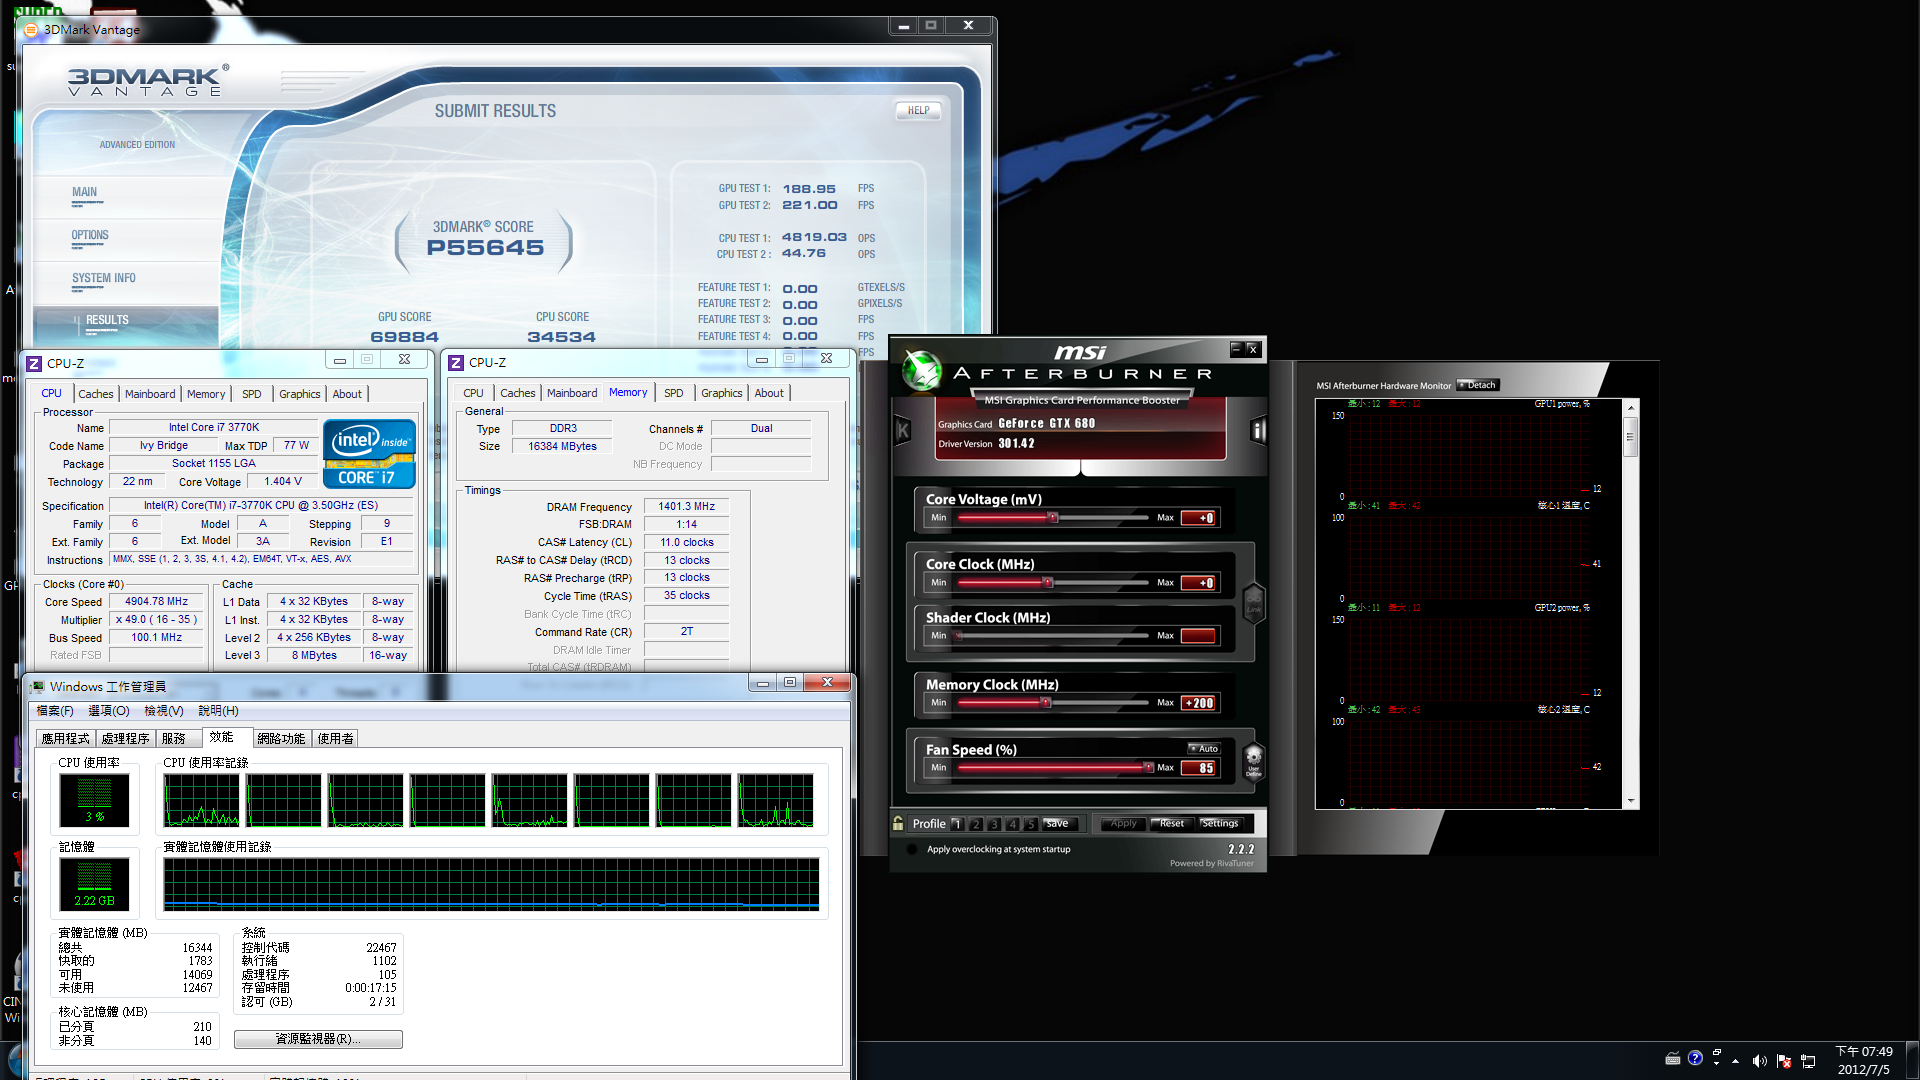Click the Core Clock +0 value field
The width and height of the screenshot is (1920, 1080).
(1198, 582)
